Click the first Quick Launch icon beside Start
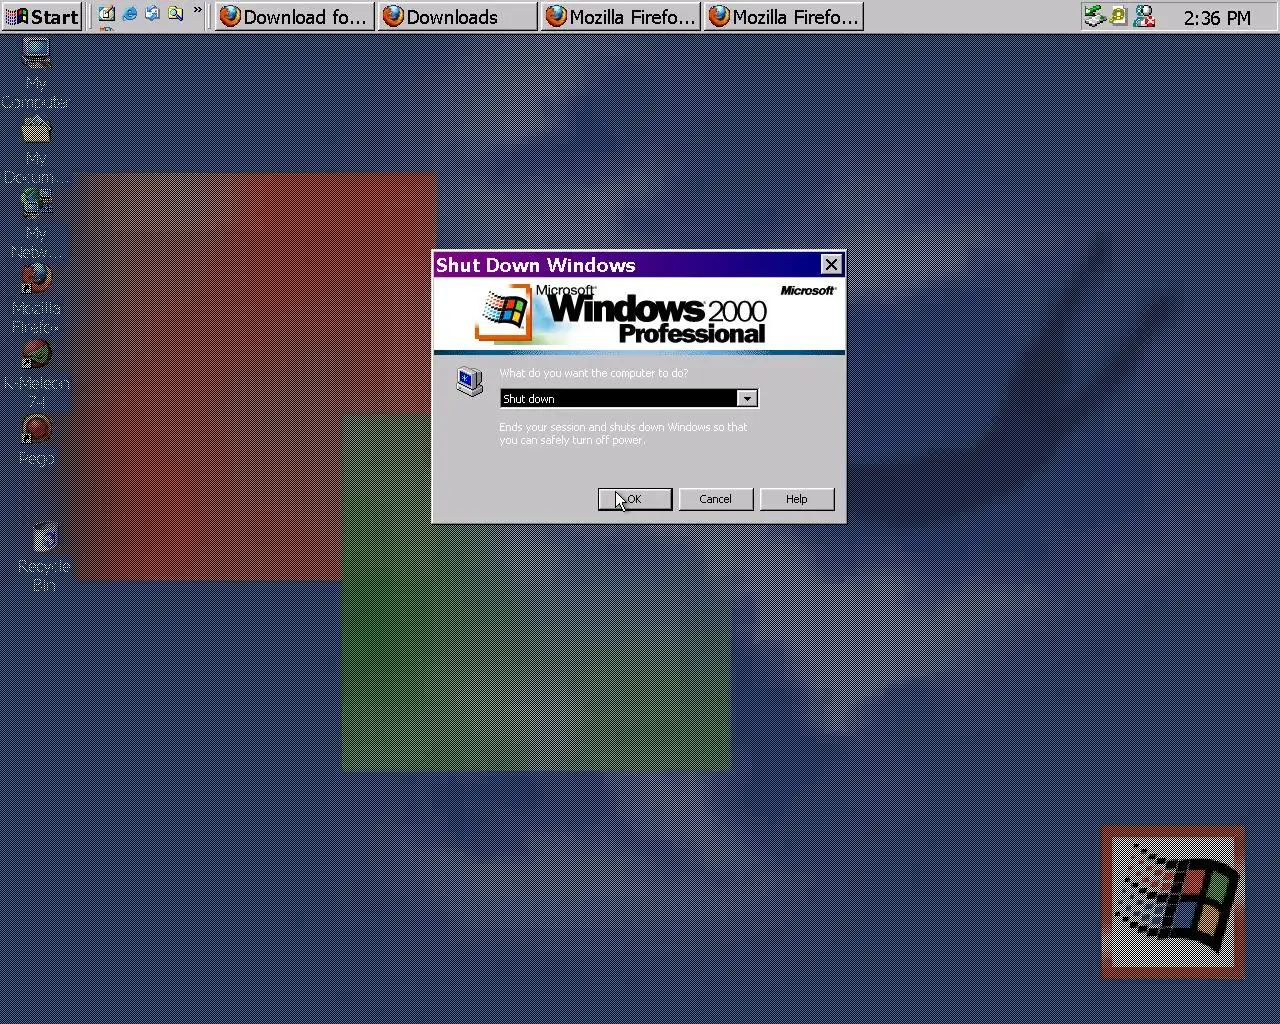Screen dimensions: 1280x1024 (106, 15)
